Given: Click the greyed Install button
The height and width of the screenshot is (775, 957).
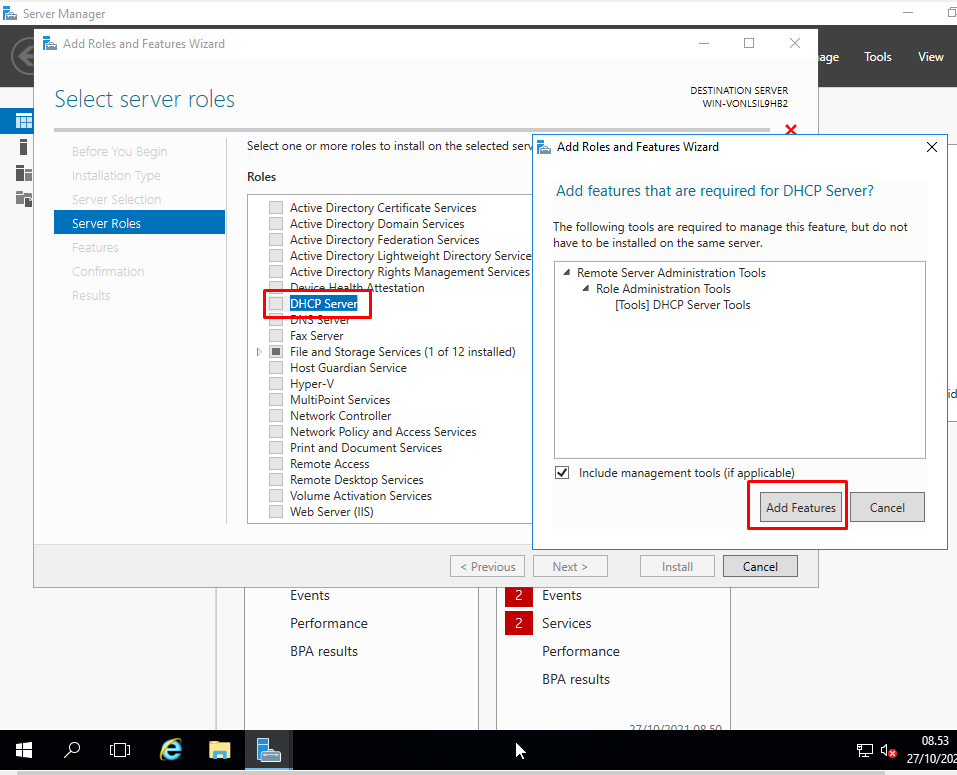Looking at the screenshot, I should tap(677, 566).
